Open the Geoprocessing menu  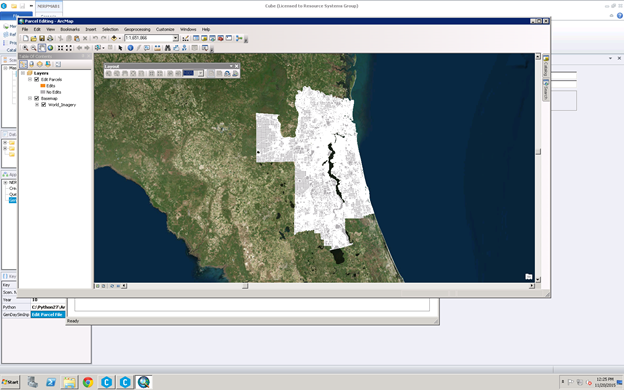(x=137, y=29)
